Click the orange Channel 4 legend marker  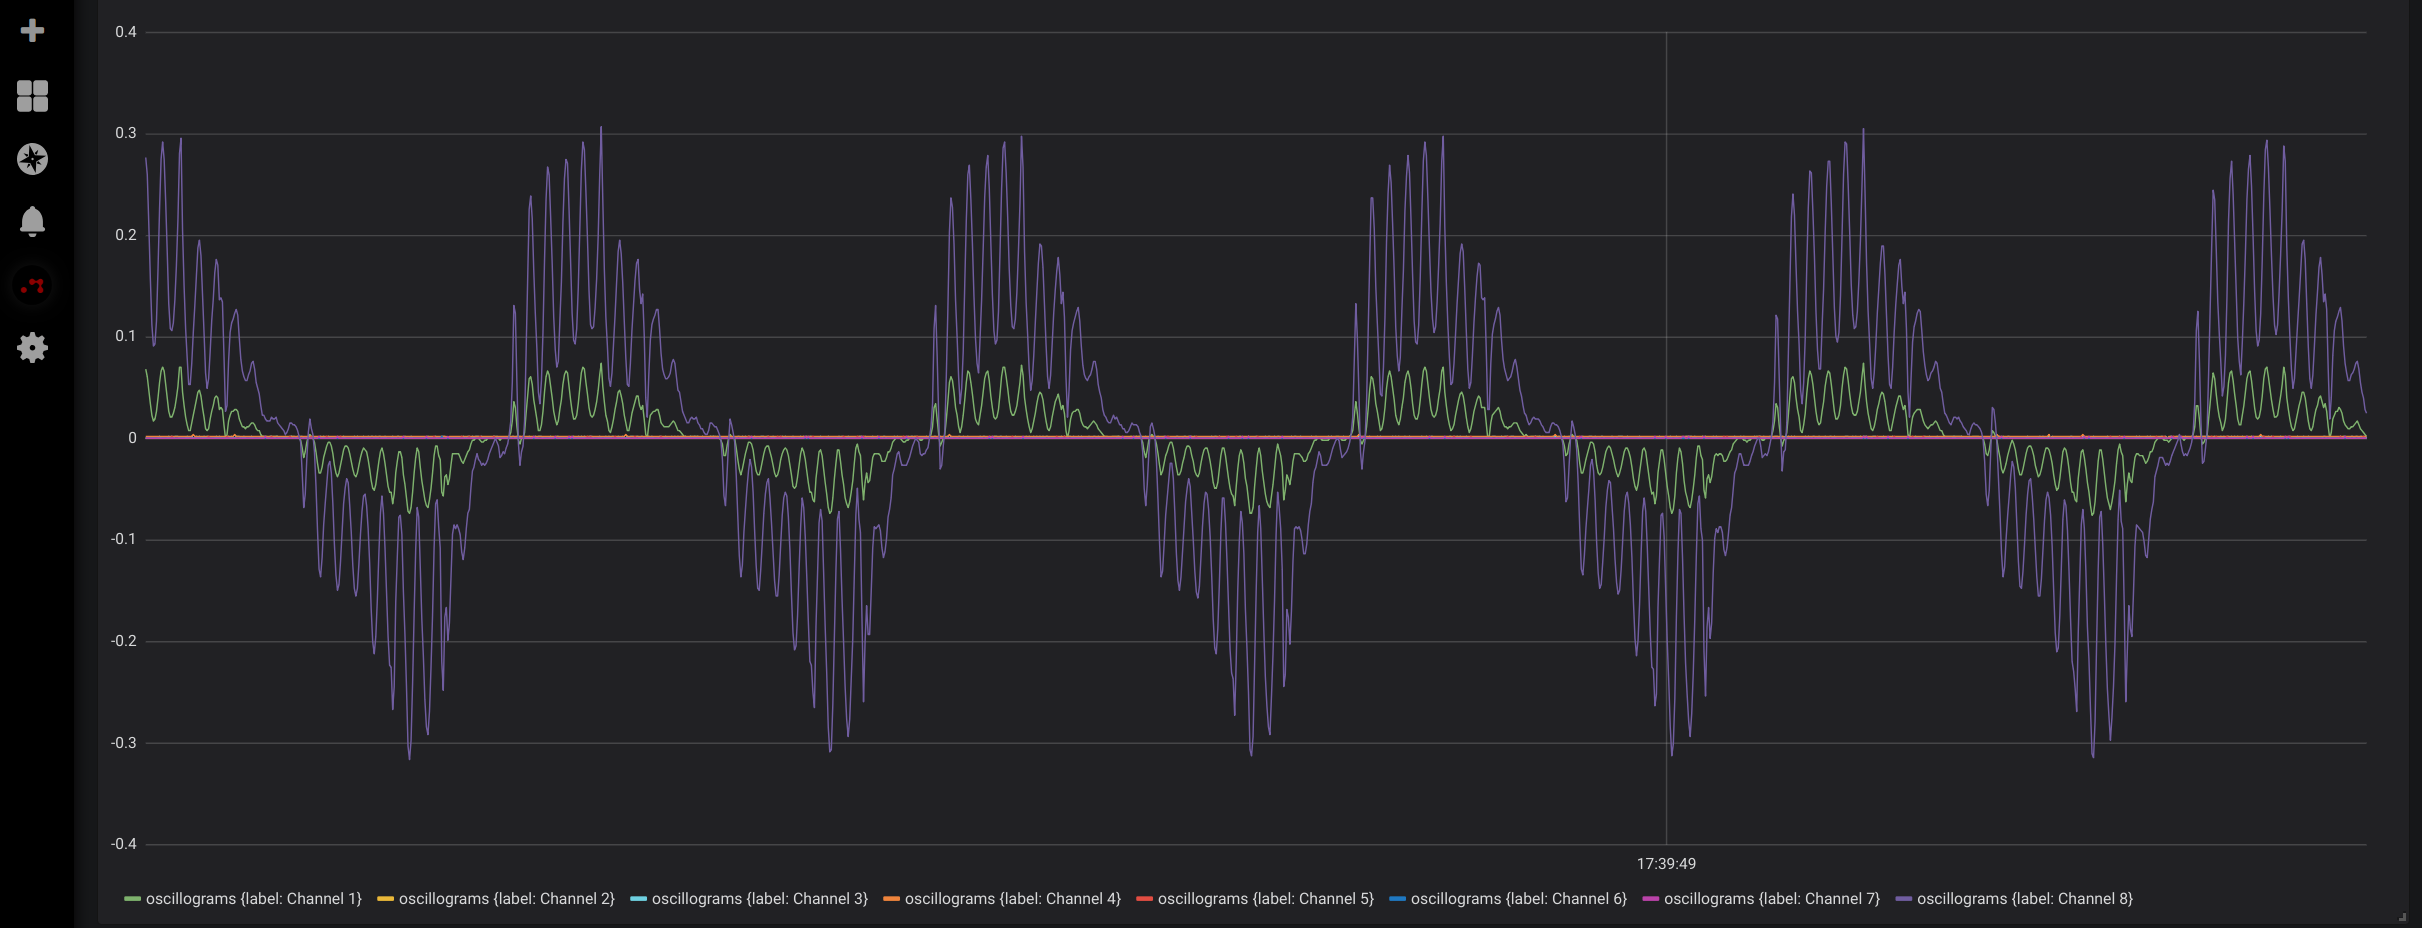tap(890, 899)
